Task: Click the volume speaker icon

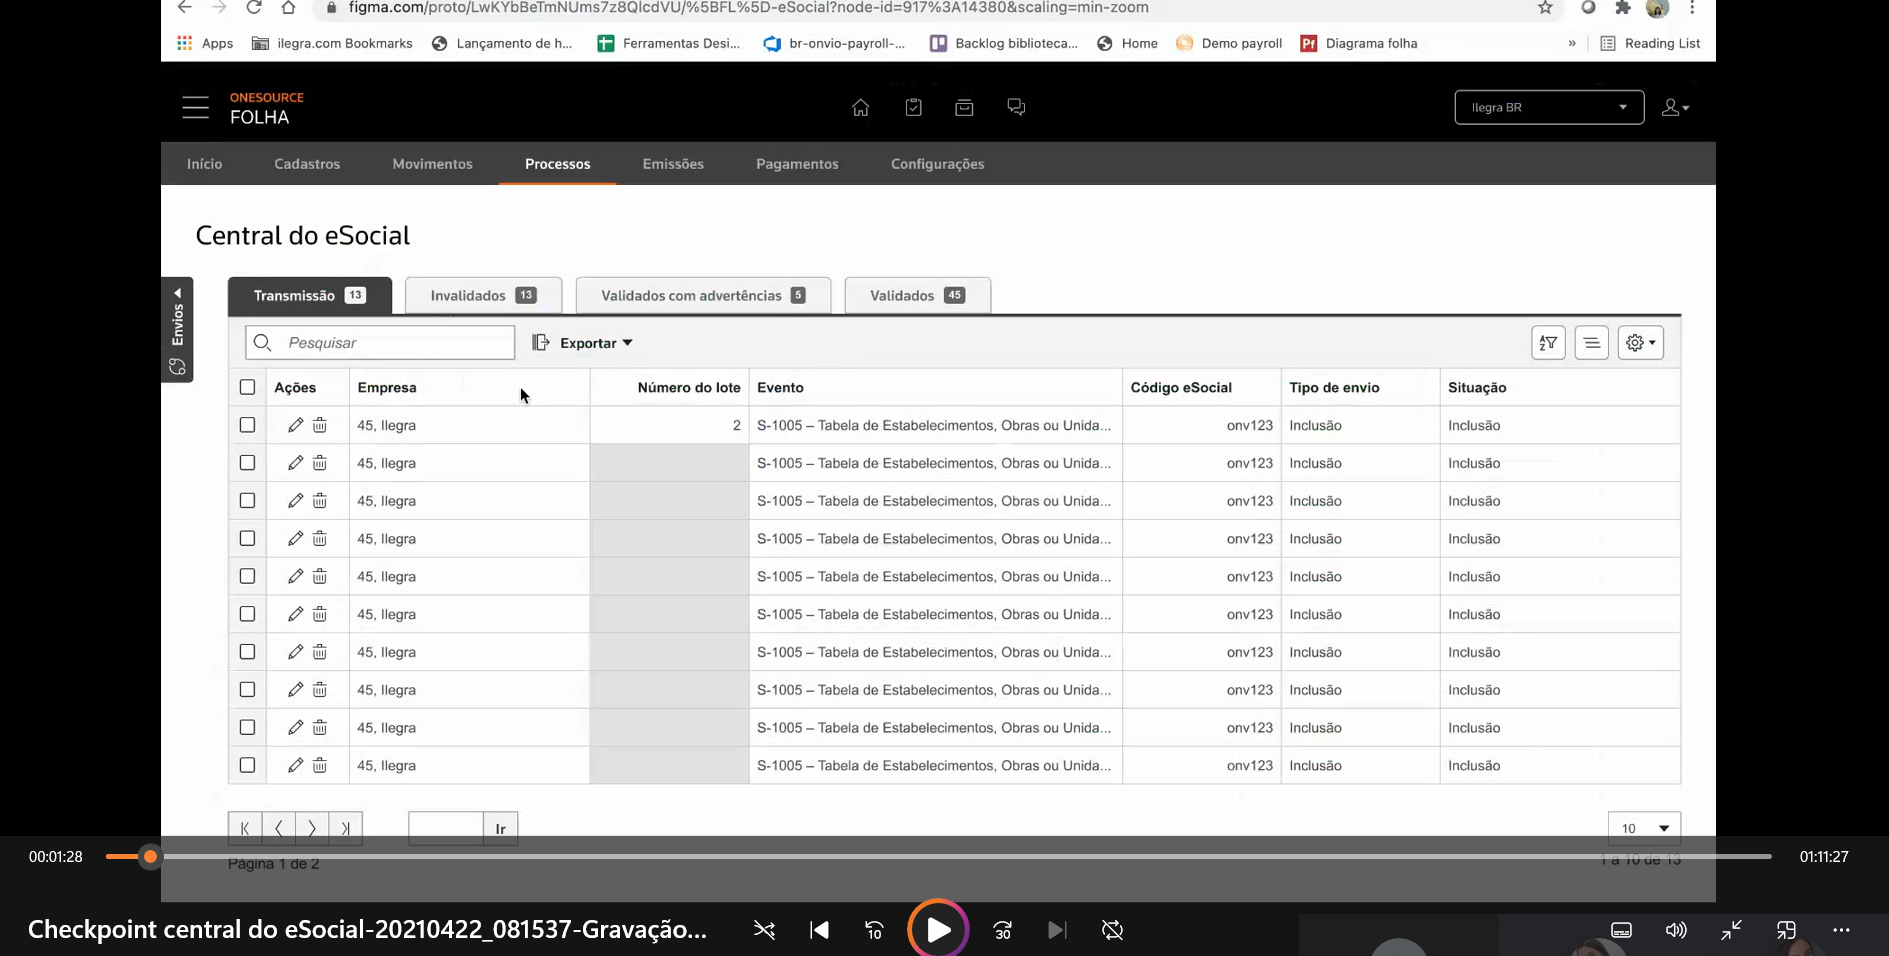Action: [x=1676, y=930]
